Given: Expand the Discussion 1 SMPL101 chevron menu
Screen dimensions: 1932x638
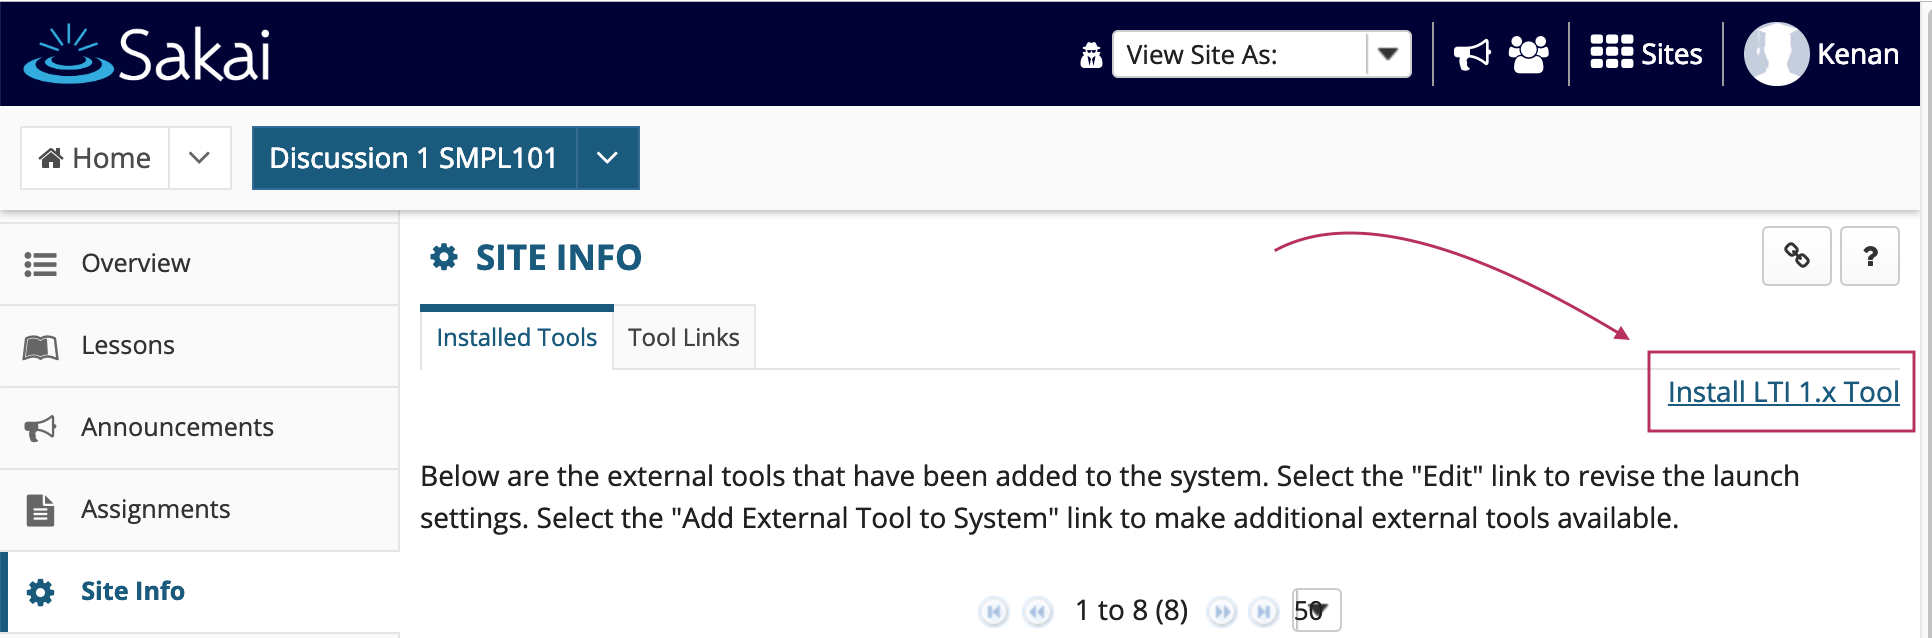Looking at the screenshot, I should tap(607, 158).
